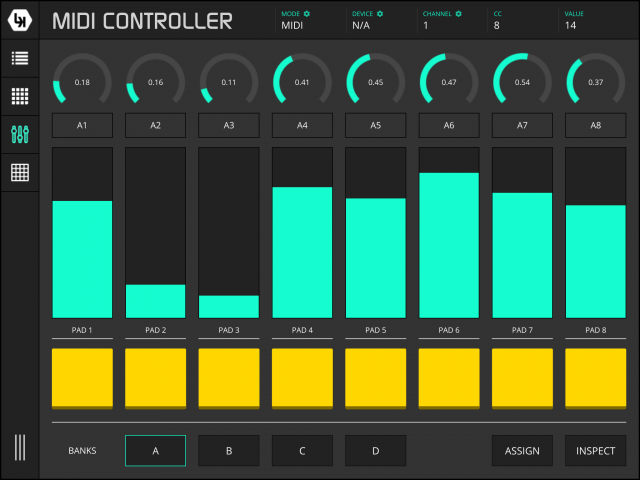This screenshot has height=480, width=640.
Task: Switch to bank D
Action: tap(376, 451)
